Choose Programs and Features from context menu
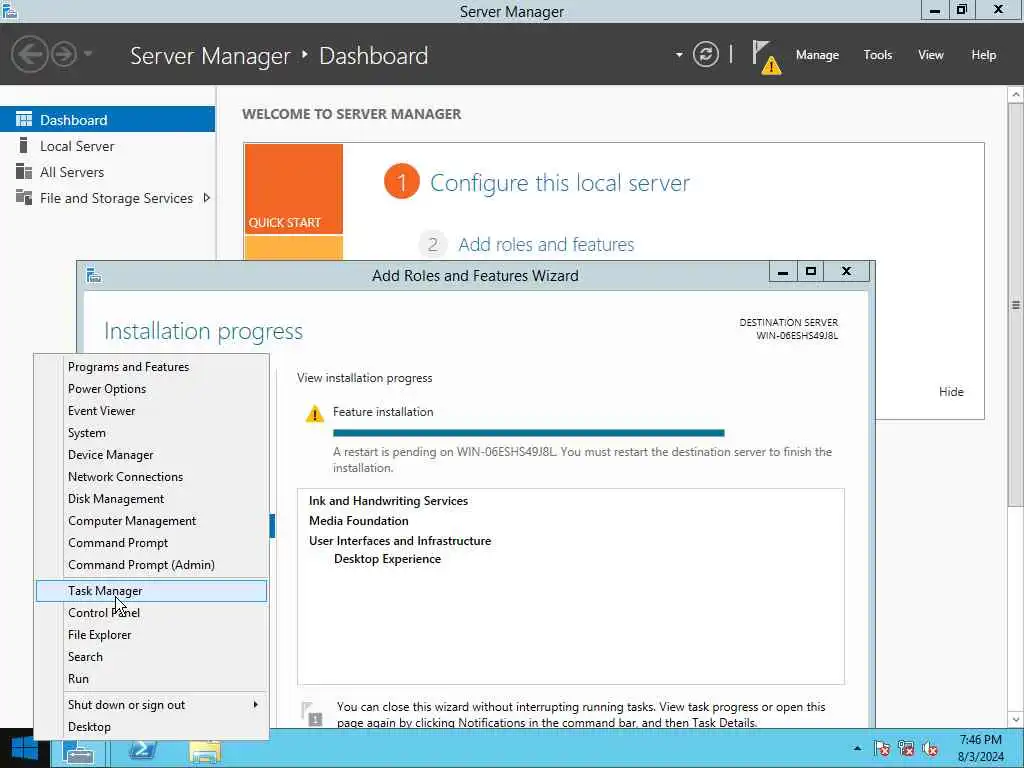The image size is (1024, 768). click(x=151, y=366)
